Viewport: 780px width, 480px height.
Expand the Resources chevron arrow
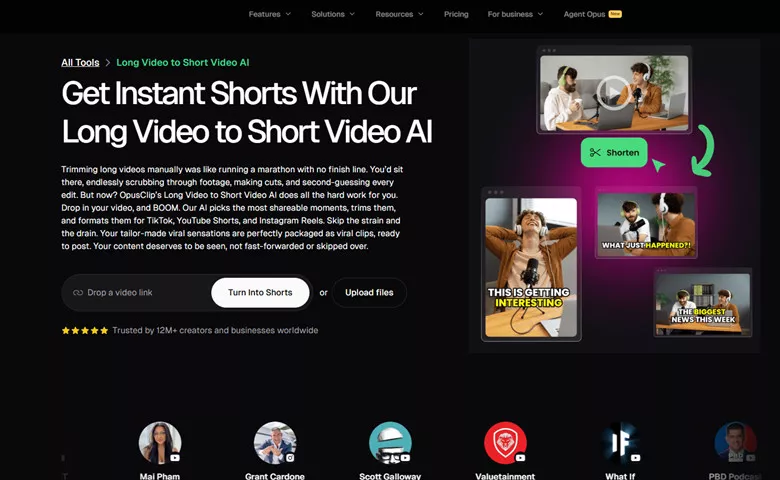(x=421, y=14)
